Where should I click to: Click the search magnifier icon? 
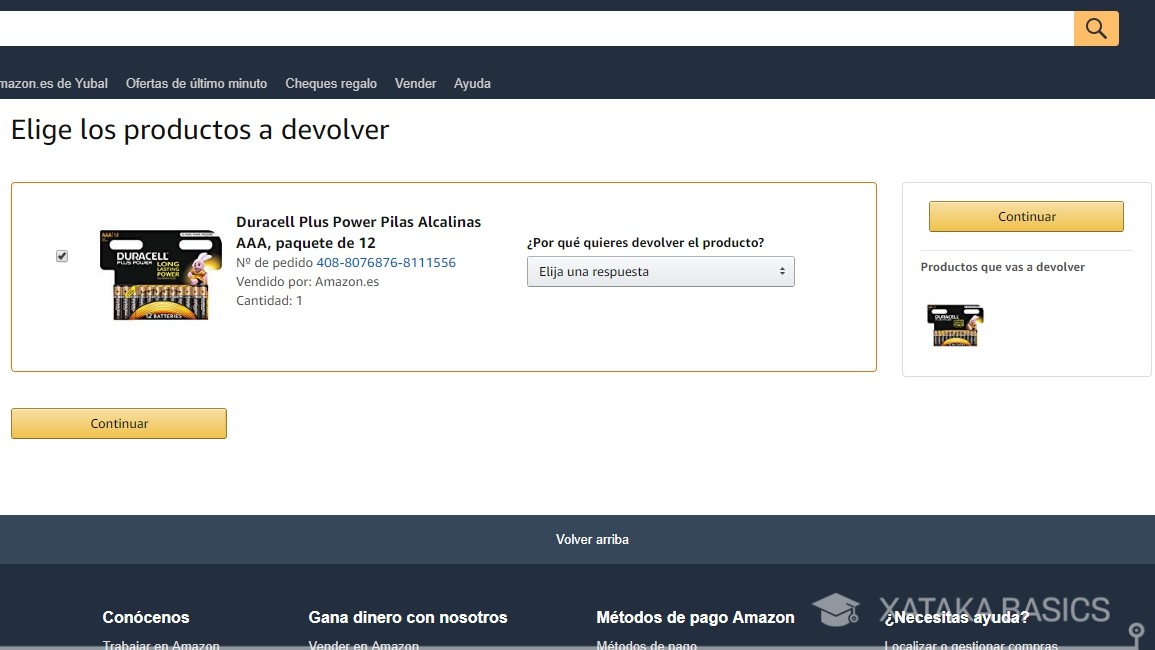pyautogui.click(x=1096, y=28)
